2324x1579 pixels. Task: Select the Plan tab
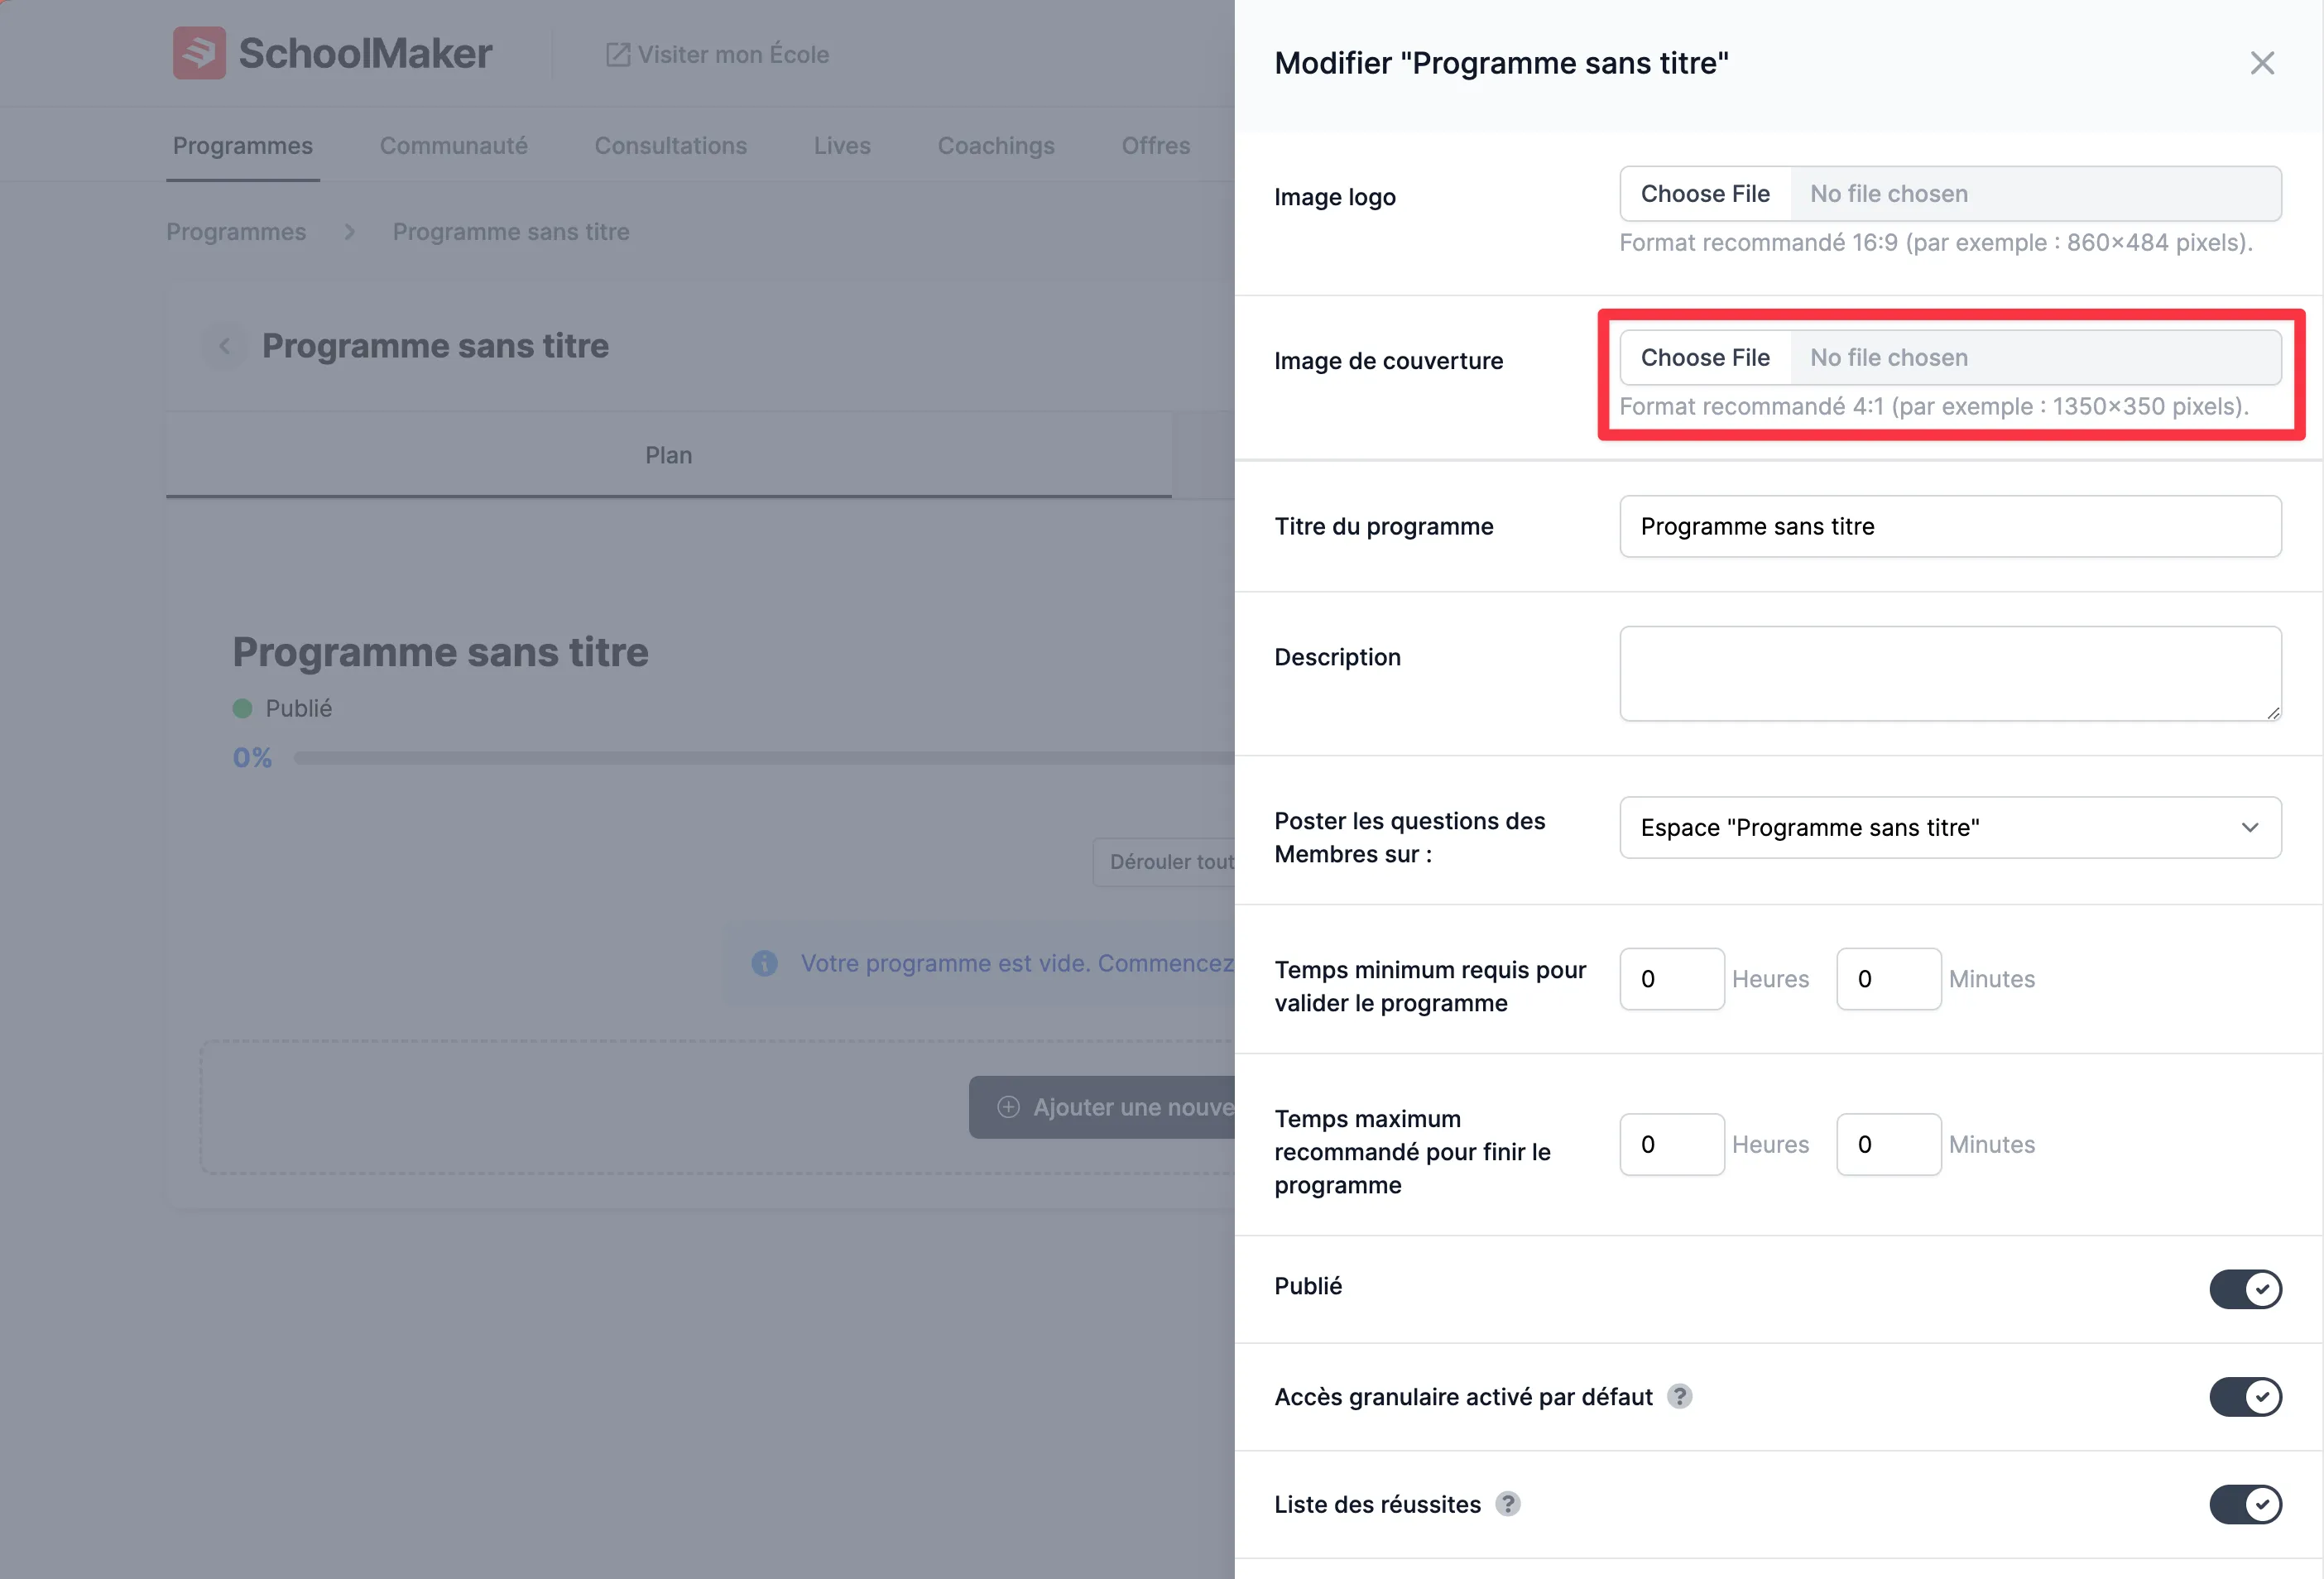[668, 455]
